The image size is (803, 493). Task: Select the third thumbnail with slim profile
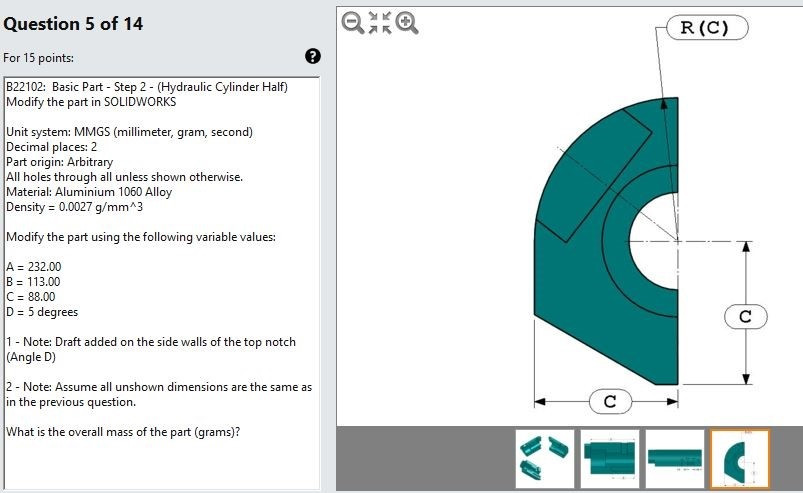click(x=674, y=459)
